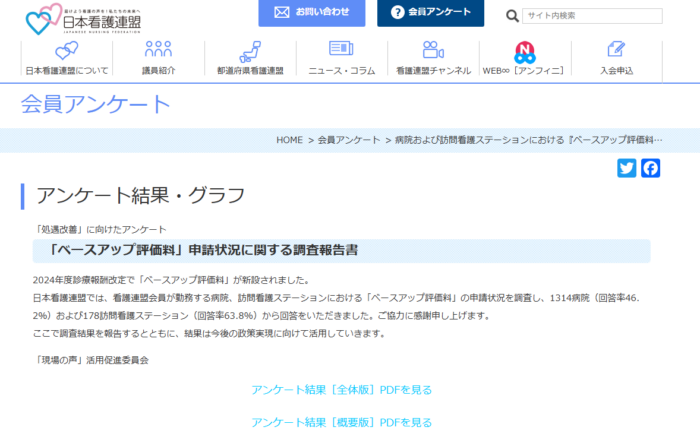The height and width of the screenshot is (443, 700).
Task: Click the ニュース・コラム newspaper icon
Action: (x=341, y=50)
